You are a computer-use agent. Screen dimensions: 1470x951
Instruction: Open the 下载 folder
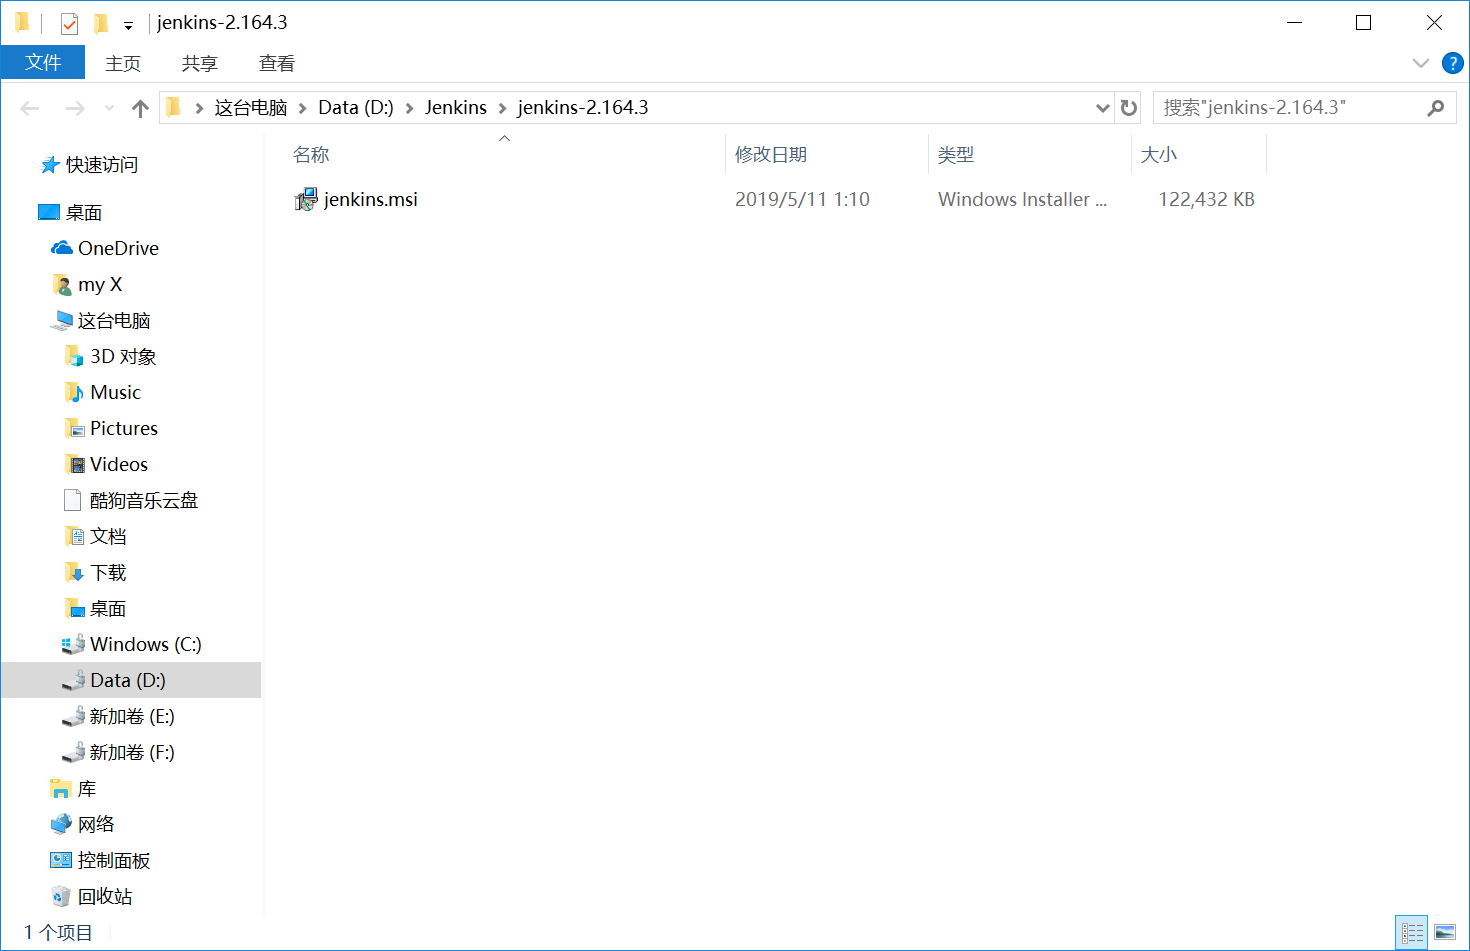(108, 572)
